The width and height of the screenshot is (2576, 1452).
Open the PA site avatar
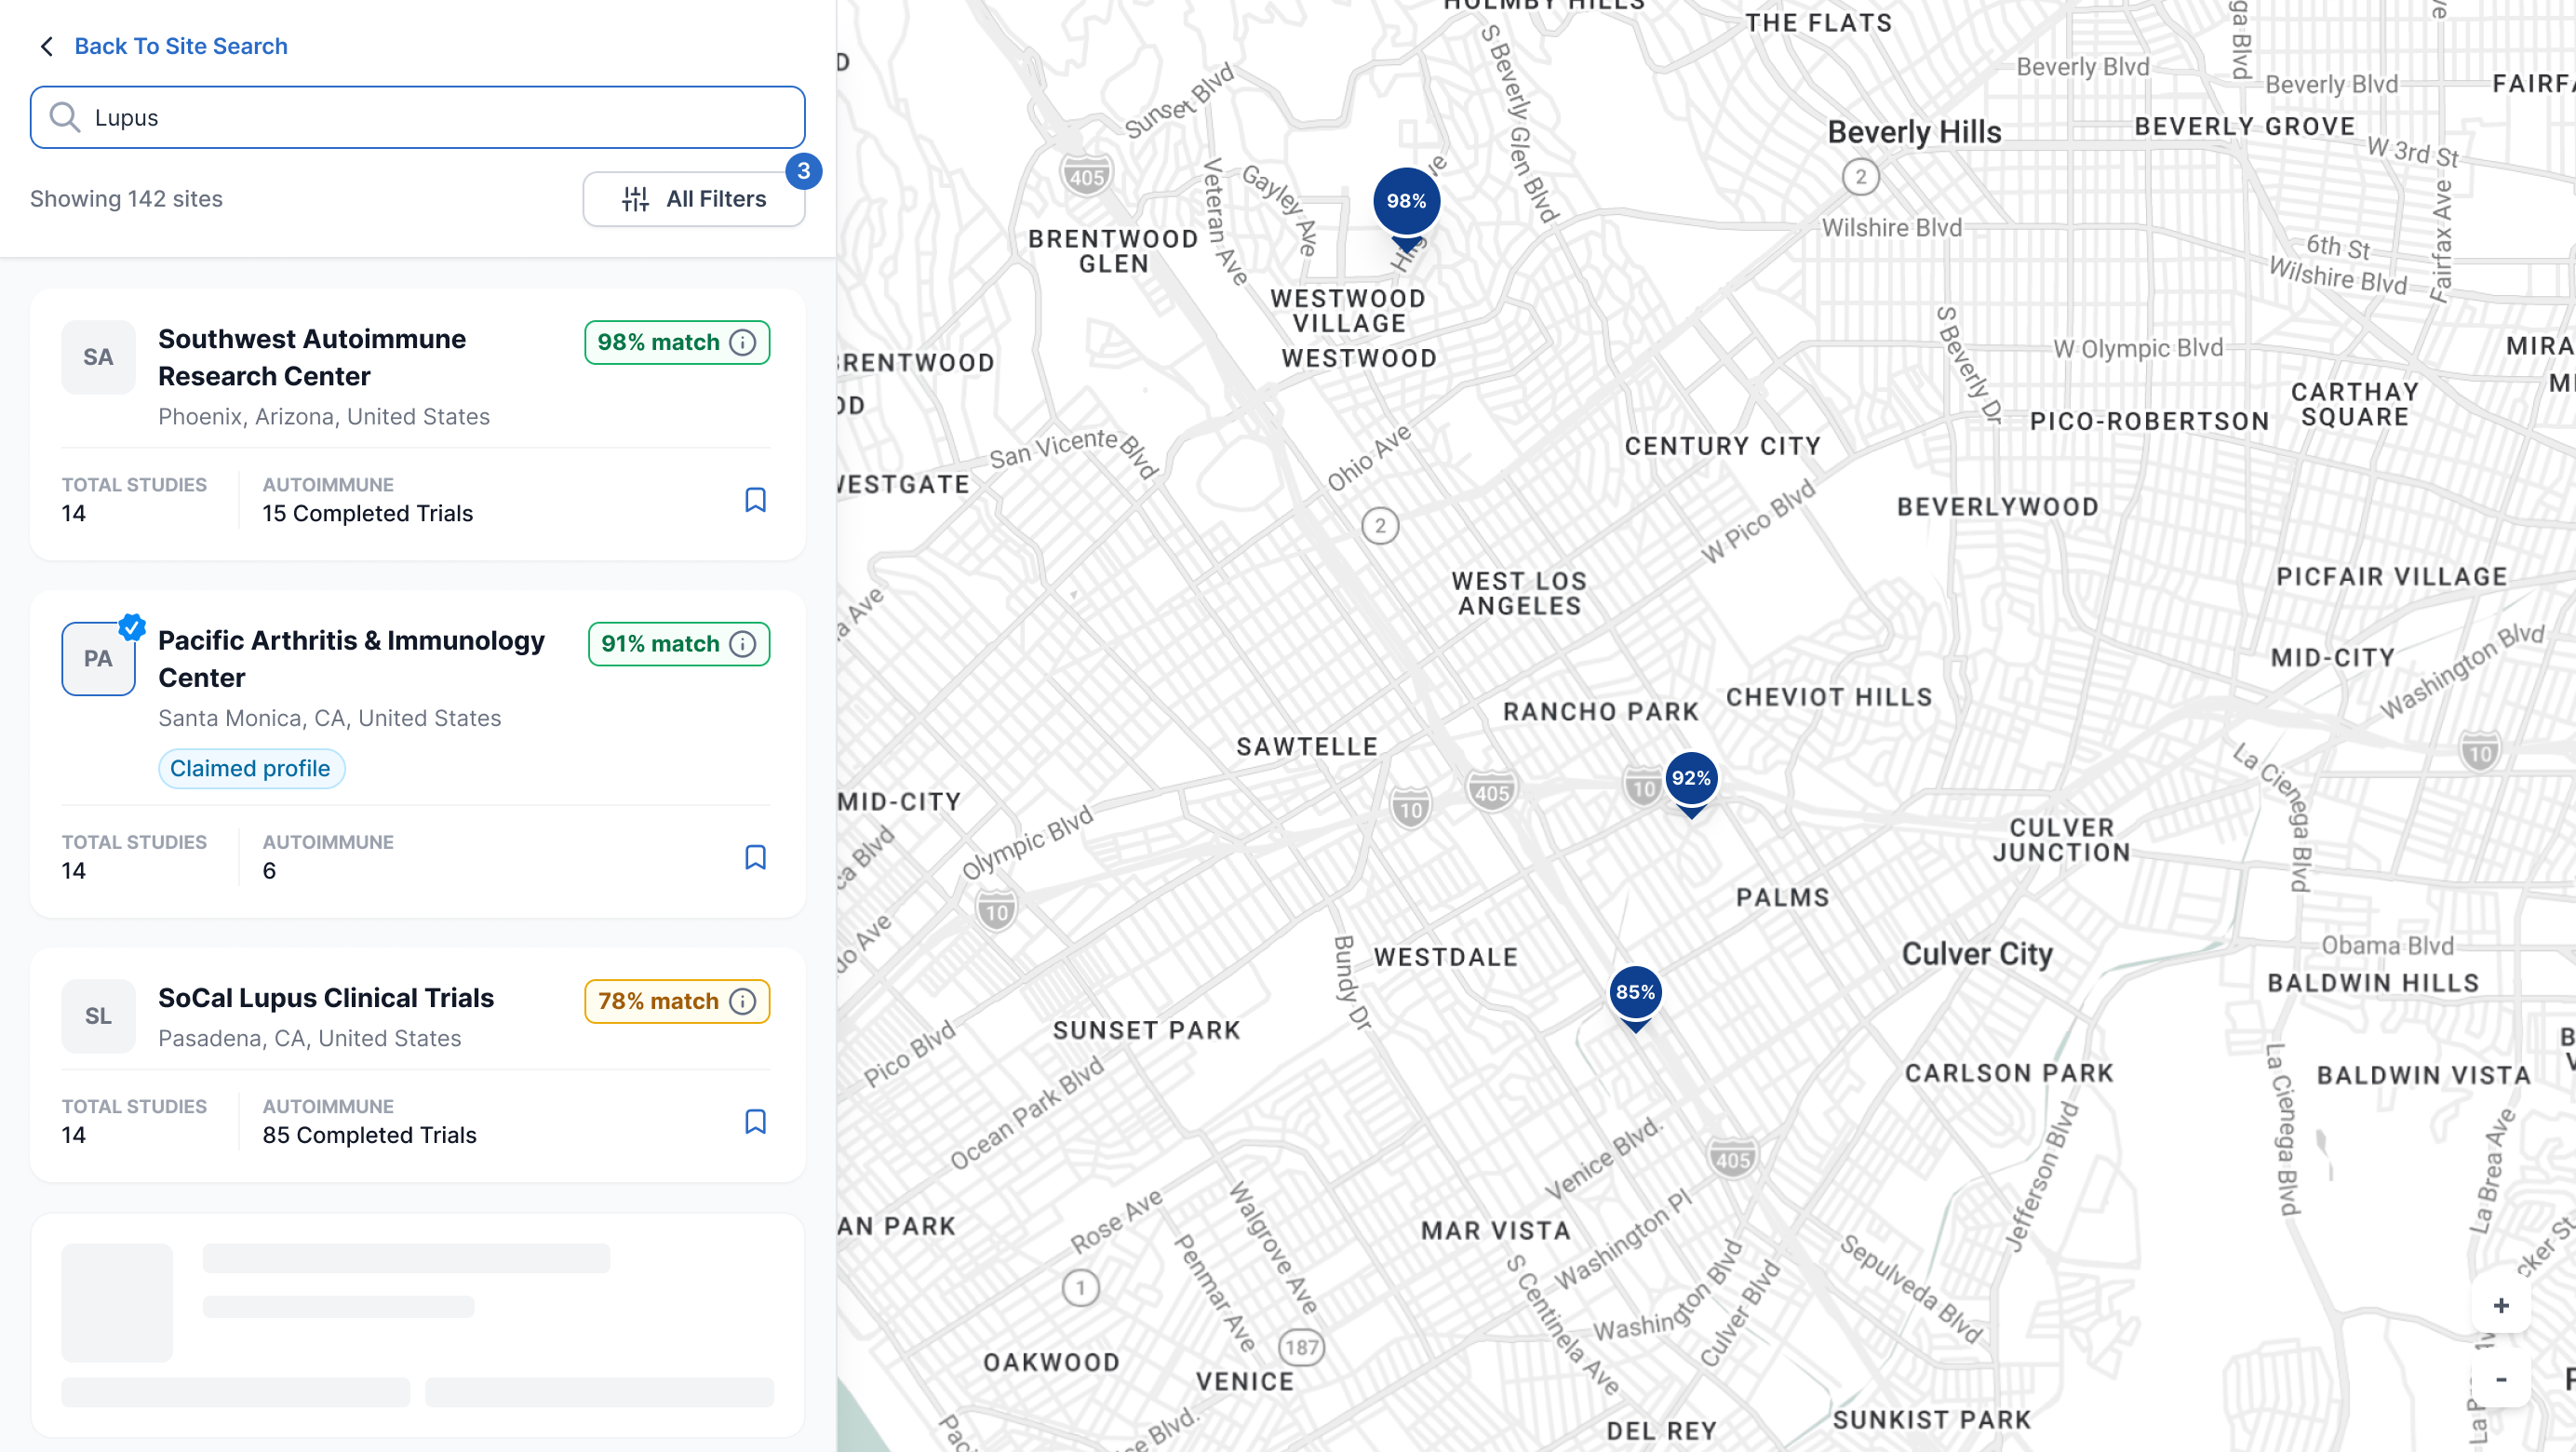pyautogui.click(x=98, y=659)
